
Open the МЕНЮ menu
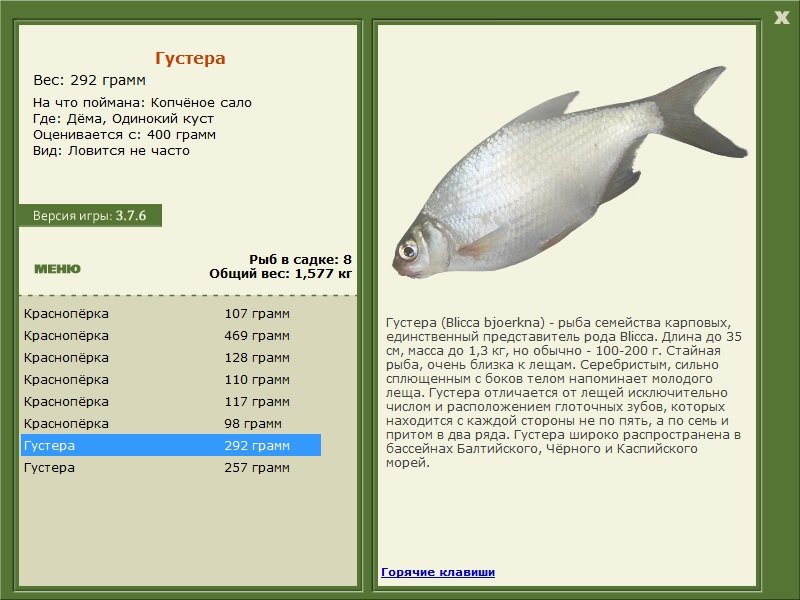[x=57, y=269]
